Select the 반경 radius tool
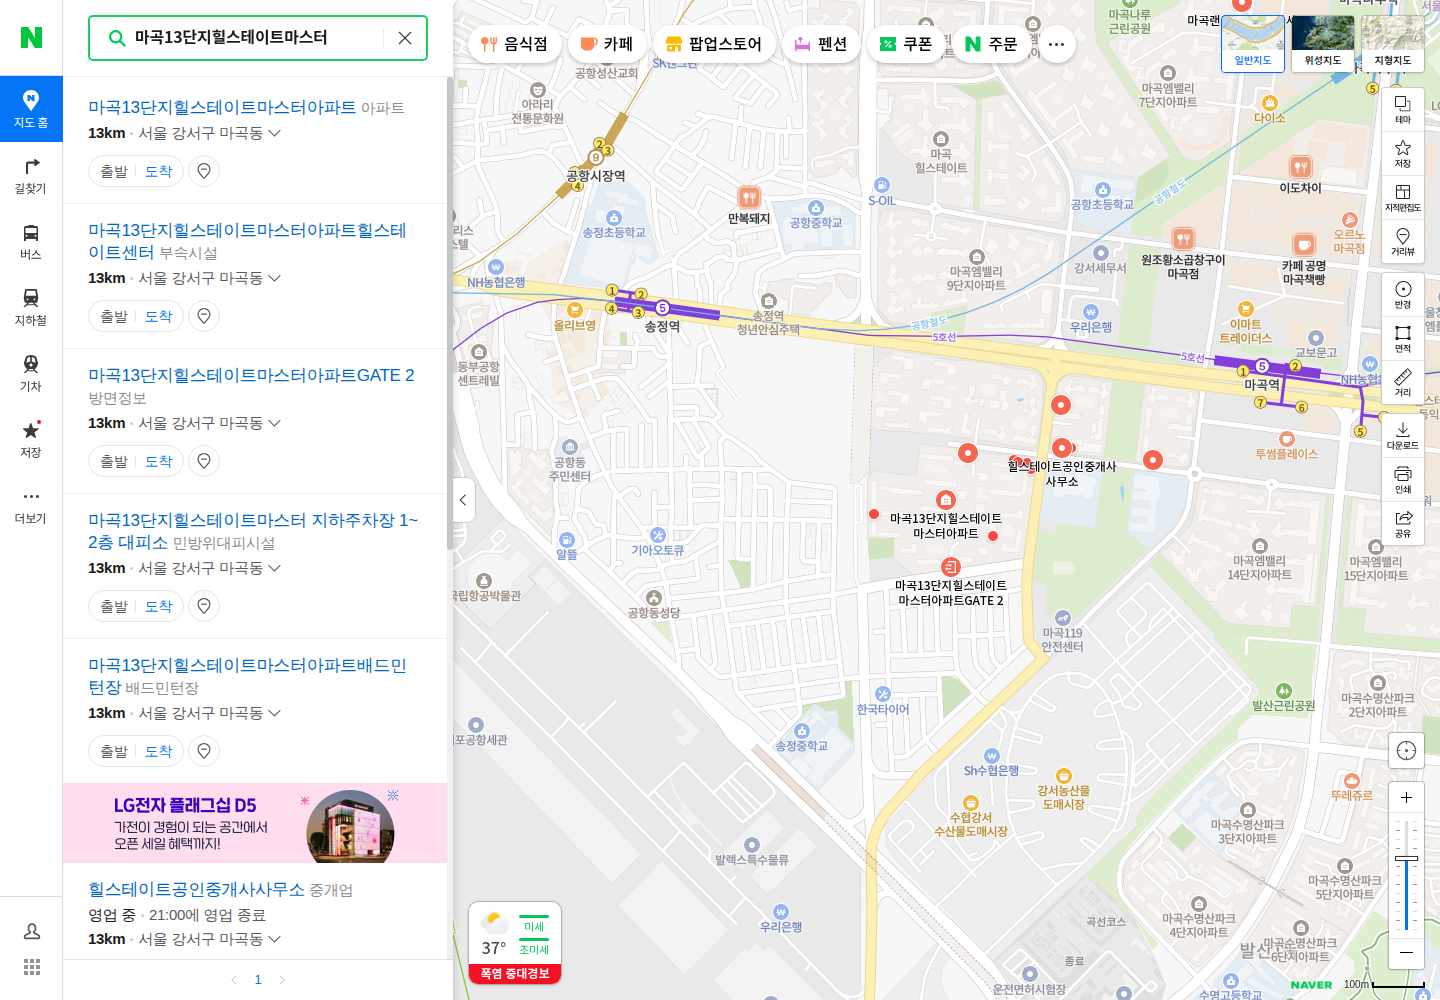This screenshot has width=1440, height=1000. tap(1403, 295)
